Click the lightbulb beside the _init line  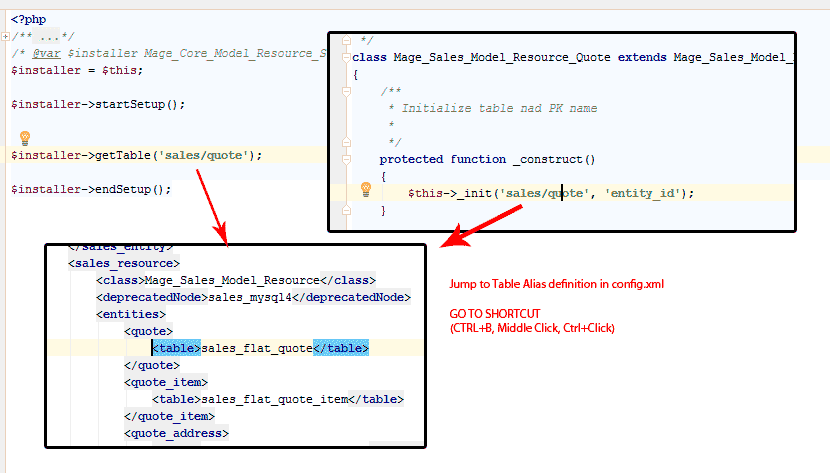[366, 189]
